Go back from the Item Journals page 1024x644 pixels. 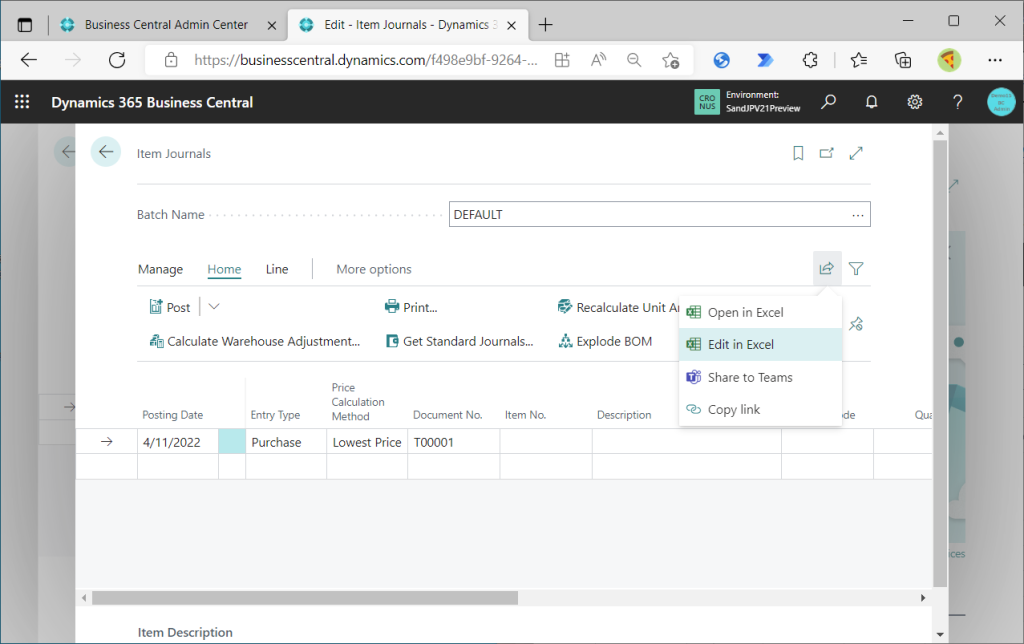(106, 152)
